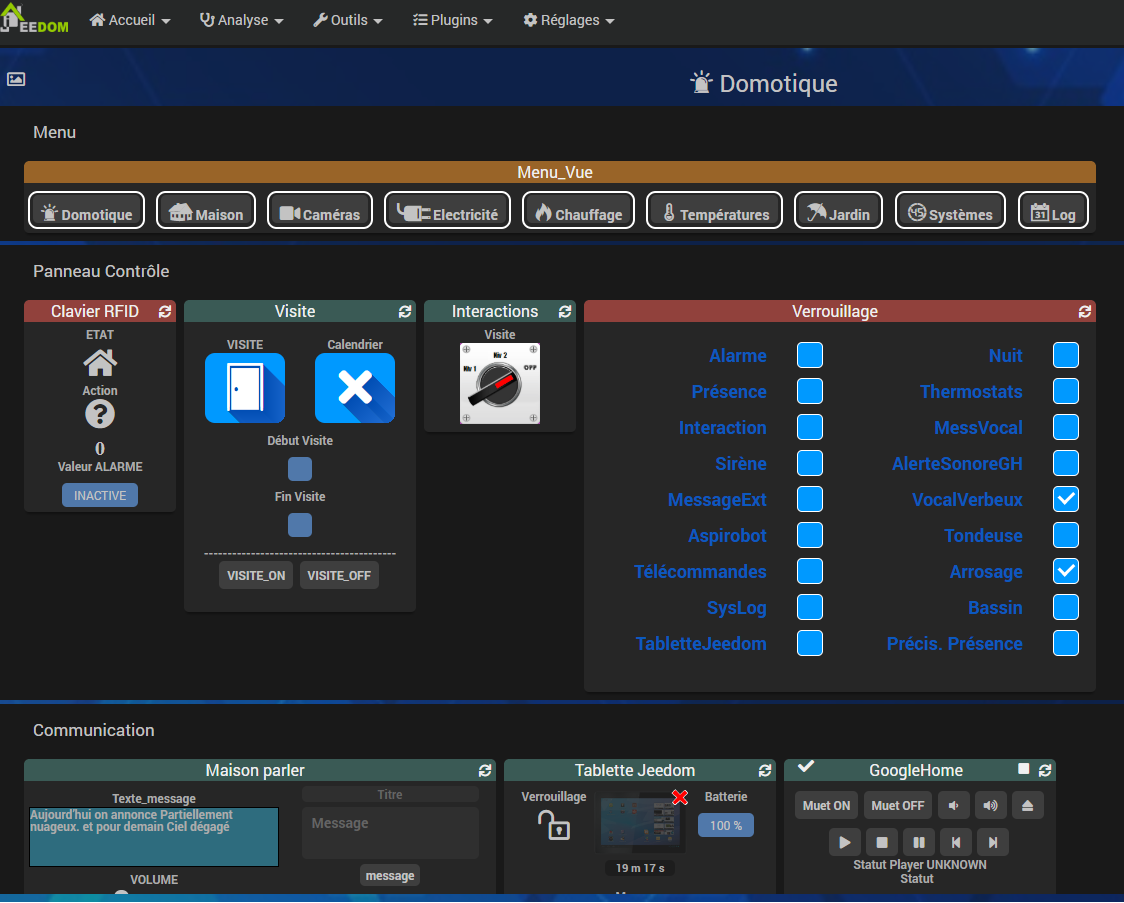1124x903 pixels.
Task: Uncheck the VocalVerbeux checkbox
Action: click(1066, 499)
